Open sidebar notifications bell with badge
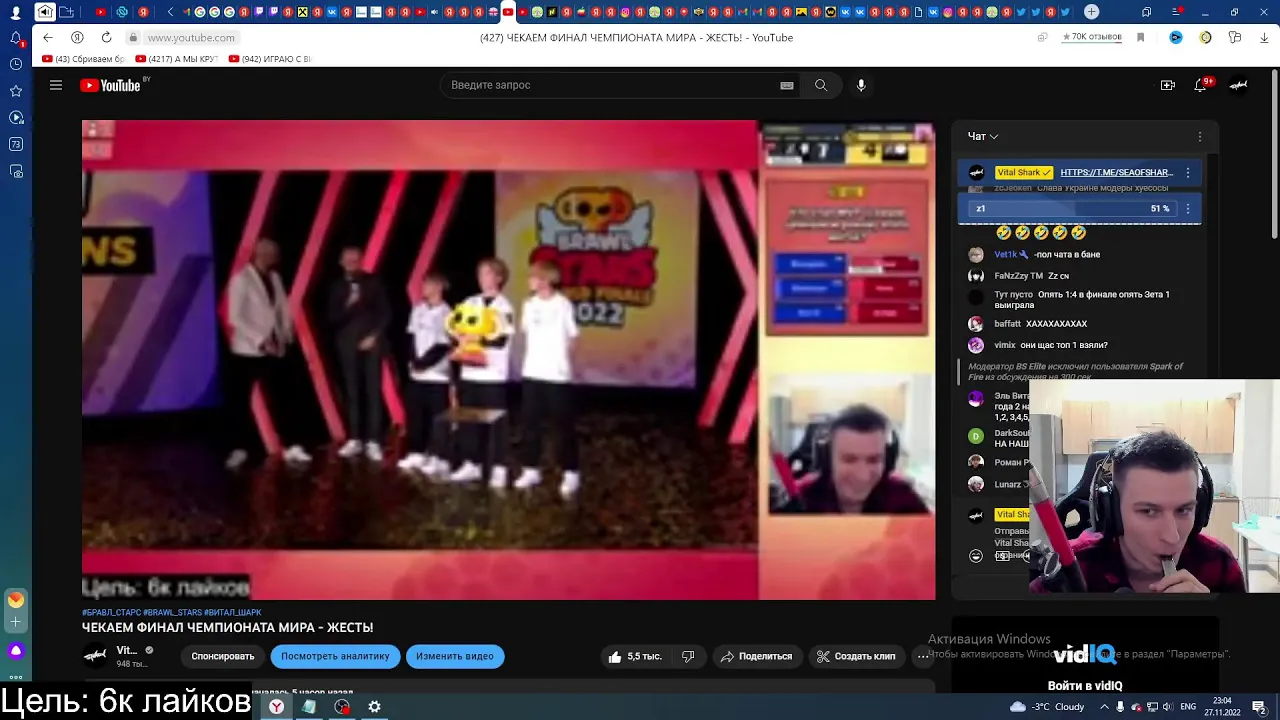The height and width of the screenshot is (720, 1280). click(x=16, y=38)
